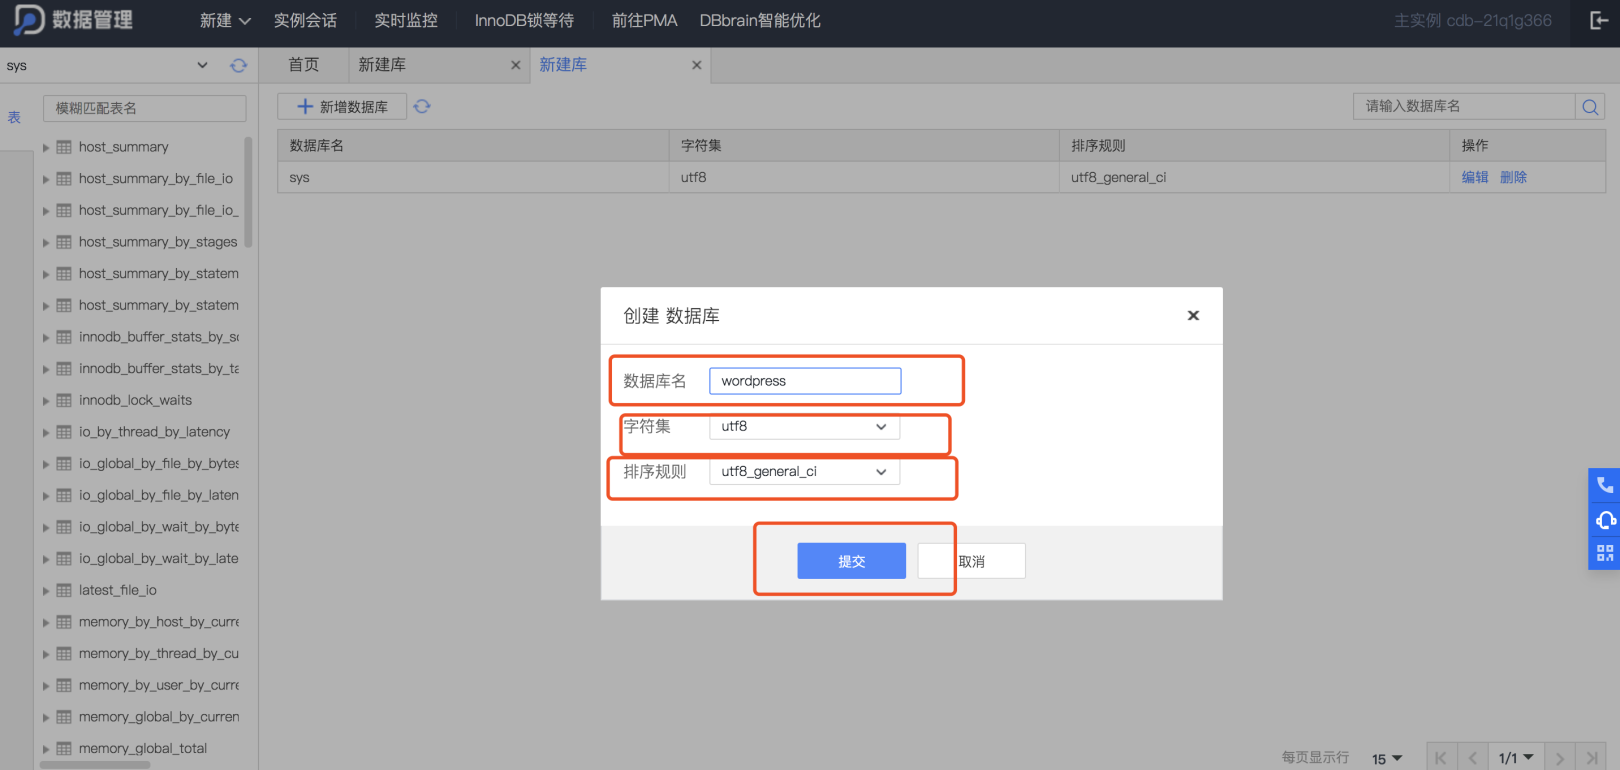Open the 排序规则 utf8_general_ci dropdown

click(804, 472)
